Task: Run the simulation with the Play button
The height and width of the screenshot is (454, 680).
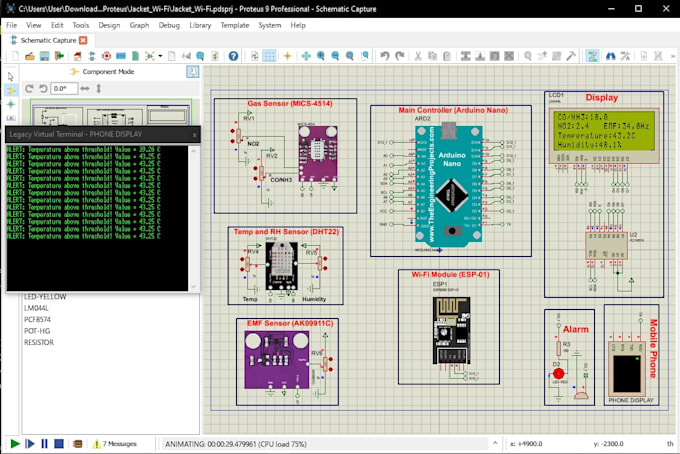Action: click(15, 444)
